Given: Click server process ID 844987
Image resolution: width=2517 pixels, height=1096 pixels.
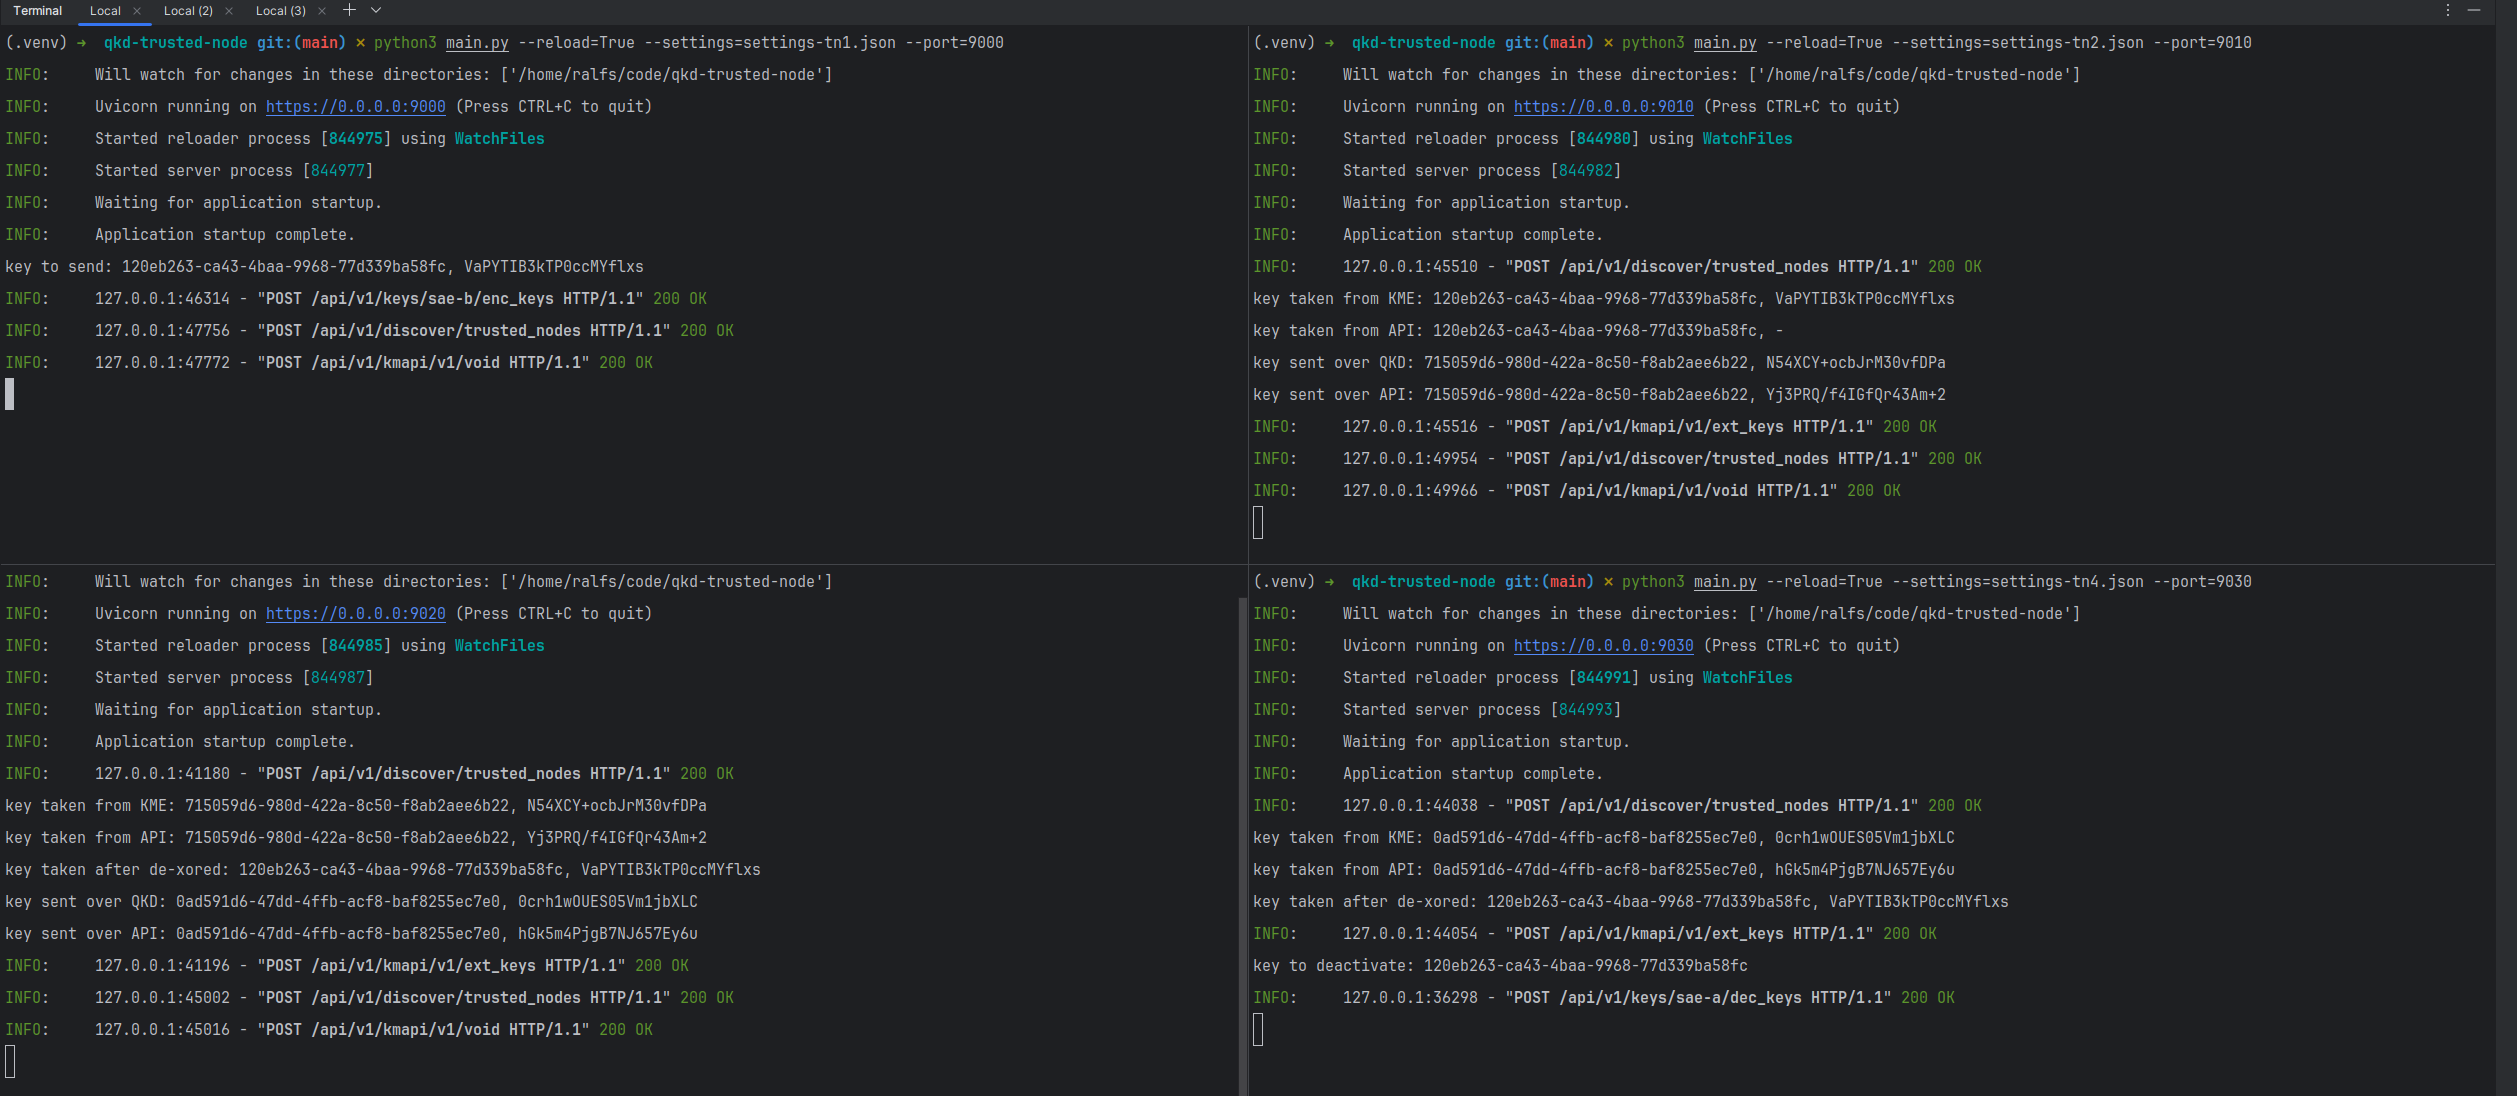Looking at the screenshot, I should 338,678.
